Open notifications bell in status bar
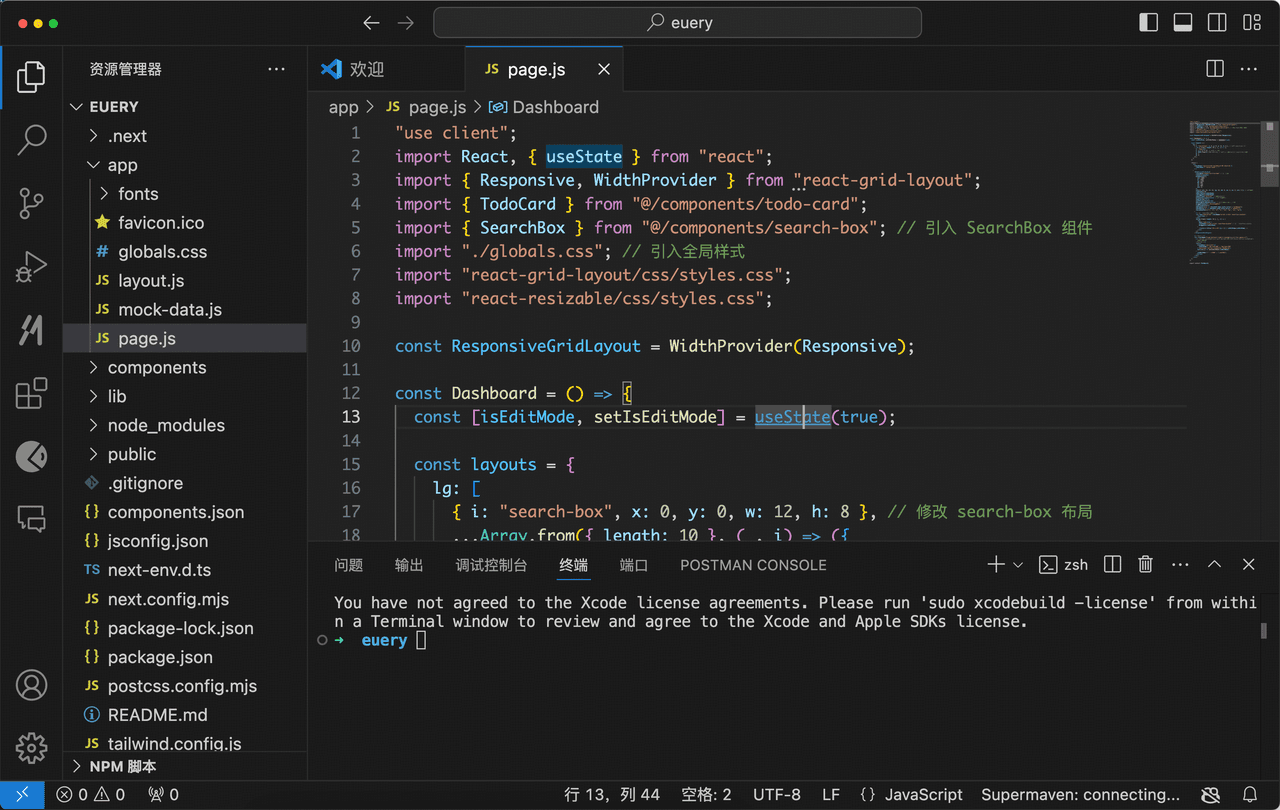Image resolution: width=1280 pixels, height=810 pixels. tap(1250, 795)
